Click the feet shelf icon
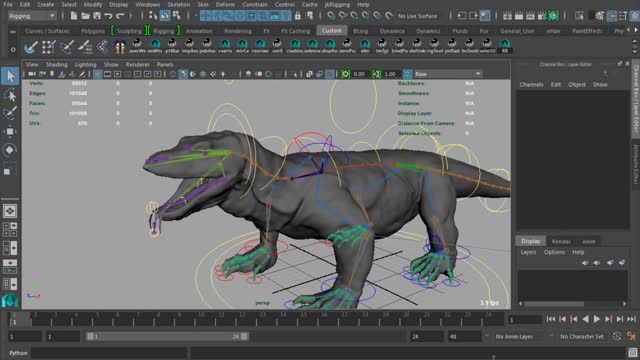 coord(120,47)
